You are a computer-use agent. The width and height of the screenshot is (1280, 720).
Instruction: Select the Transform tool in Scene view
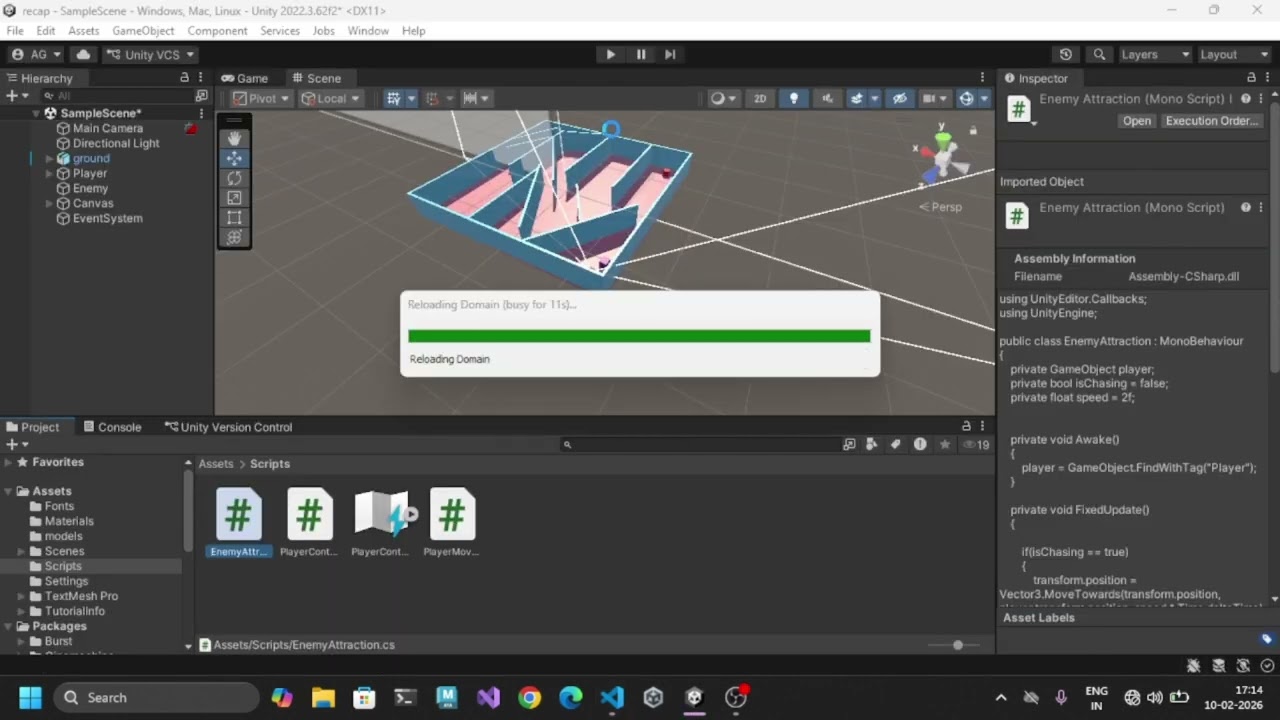point(234,237)
